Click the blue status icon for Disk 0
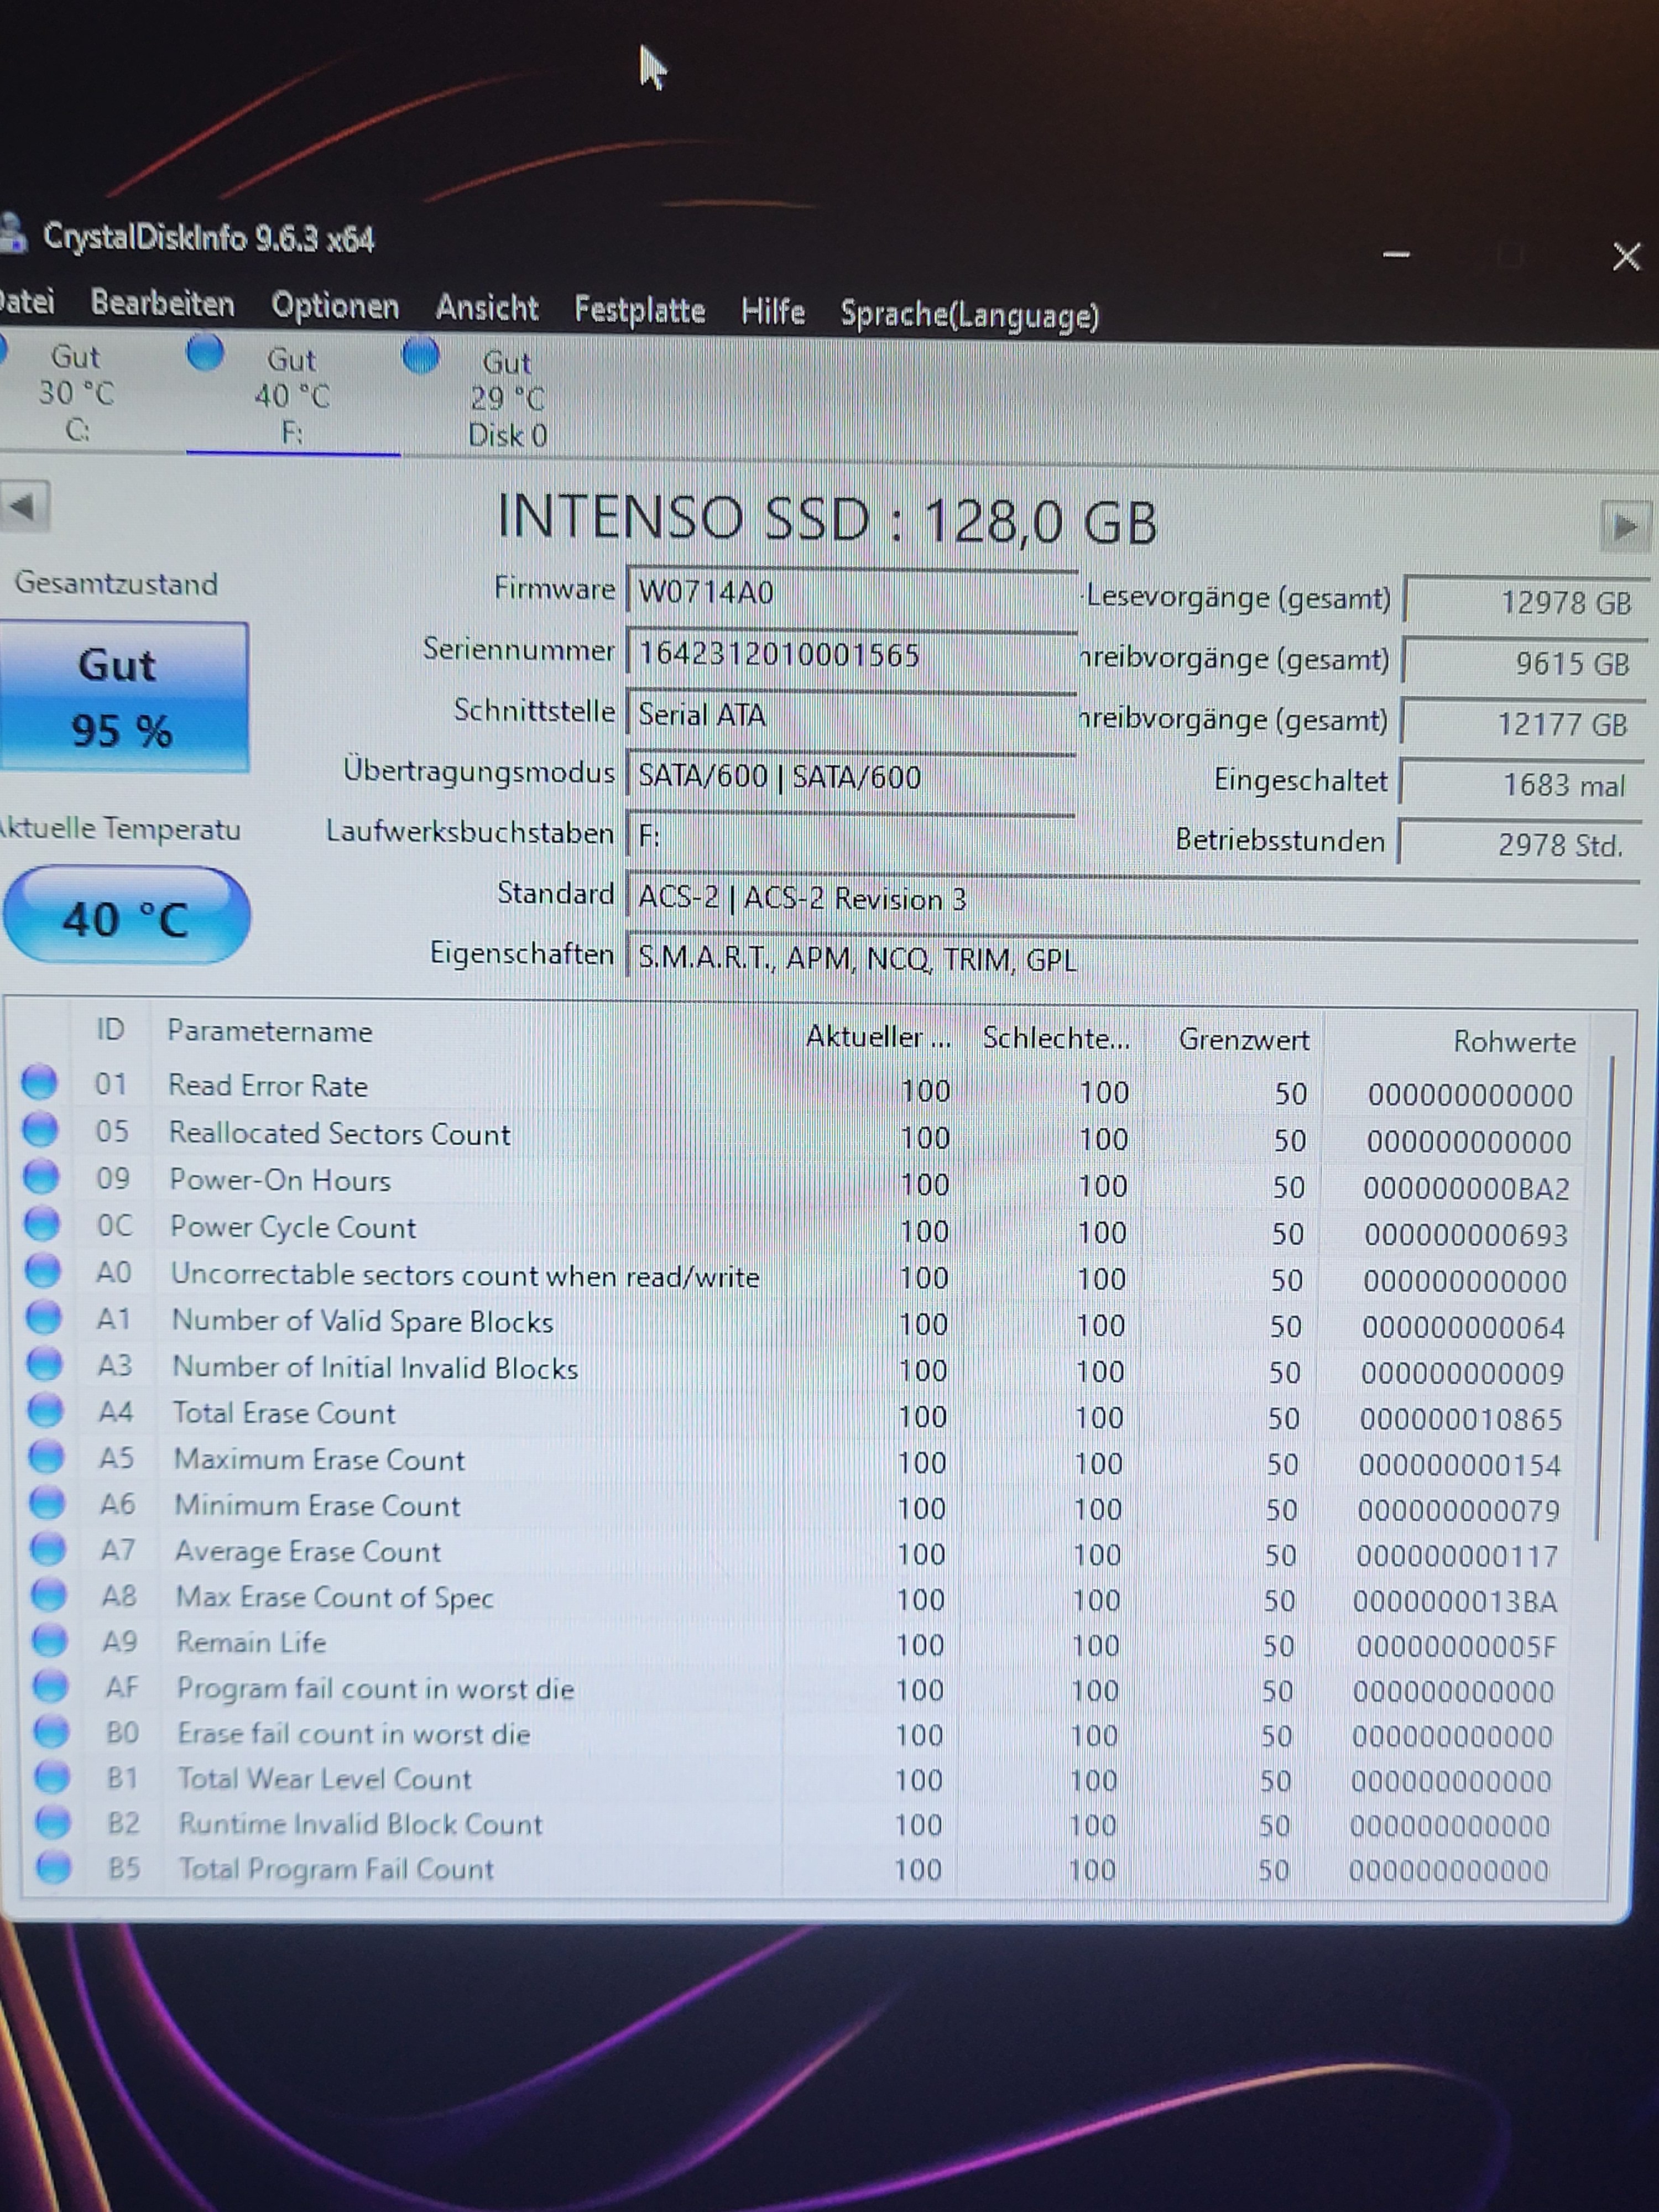This screenshot has width=1659, height=2212. click(421, 355)
